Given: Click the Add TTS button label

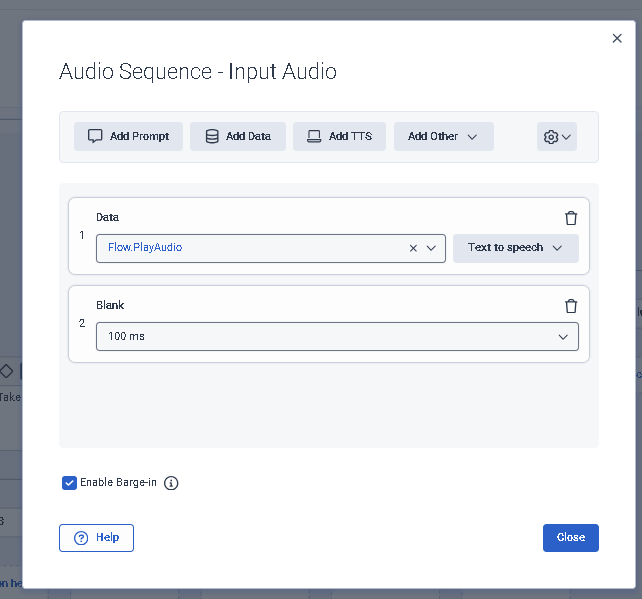Looking at the screenshot, I should point(350,137).
